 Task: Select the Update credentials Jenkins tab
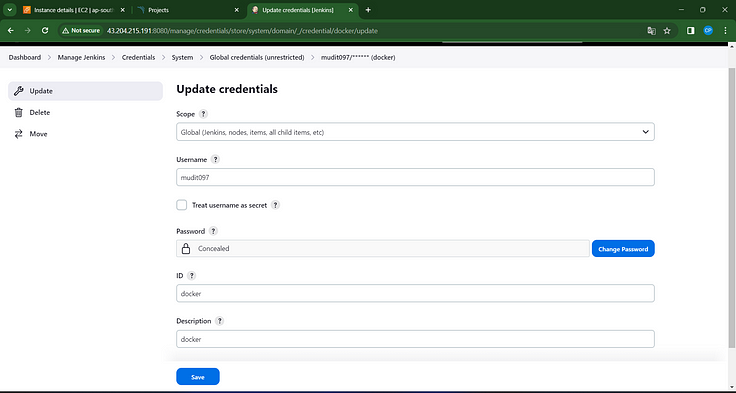(302, 10)
